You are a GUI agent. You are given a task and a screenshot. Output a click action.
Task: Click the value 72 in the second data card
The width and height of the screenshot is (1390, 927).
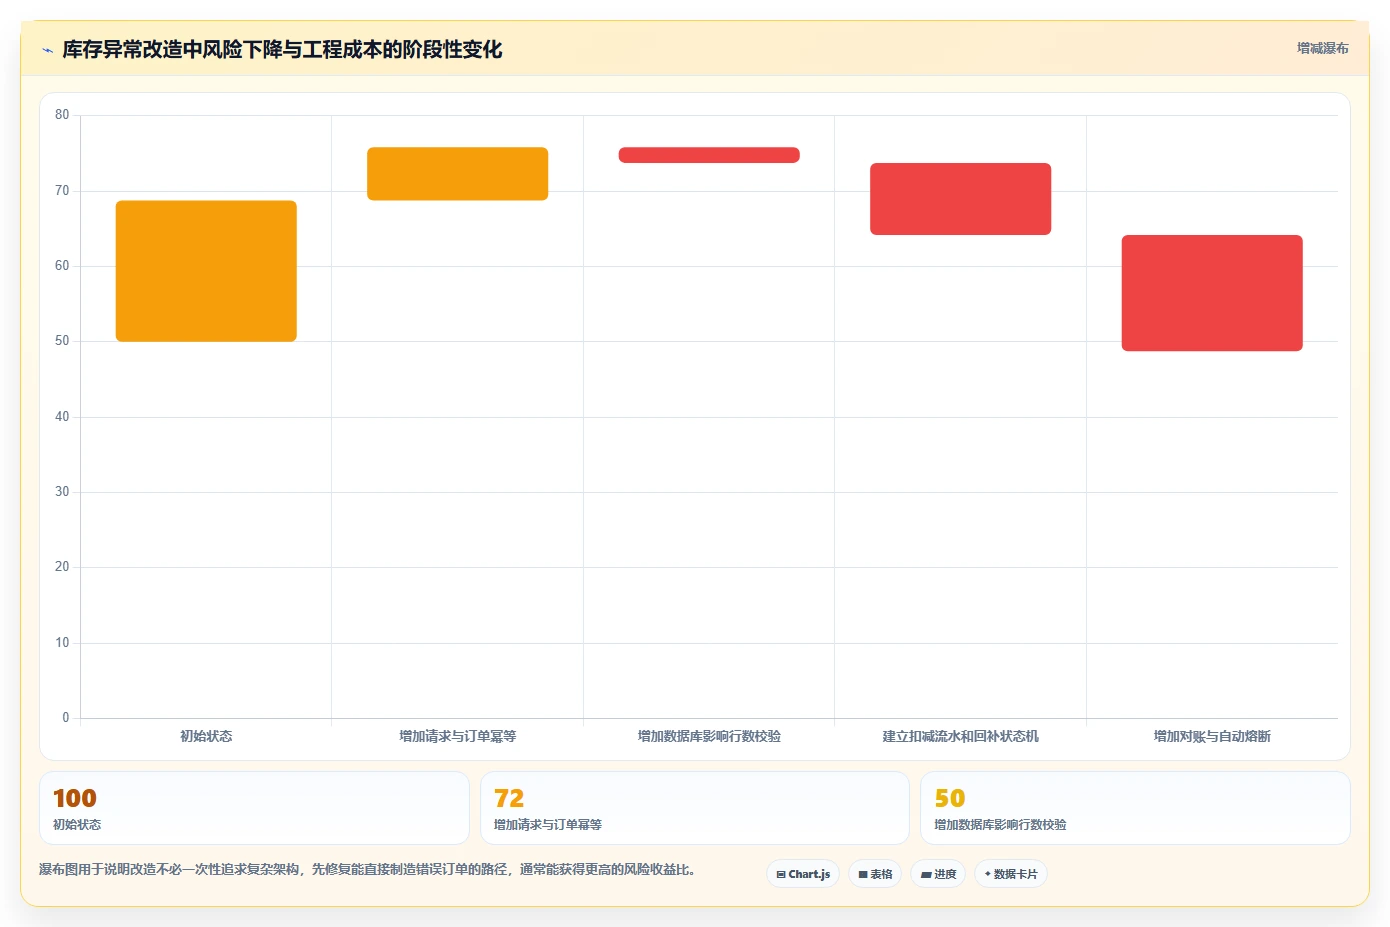(x=509, y=798)
